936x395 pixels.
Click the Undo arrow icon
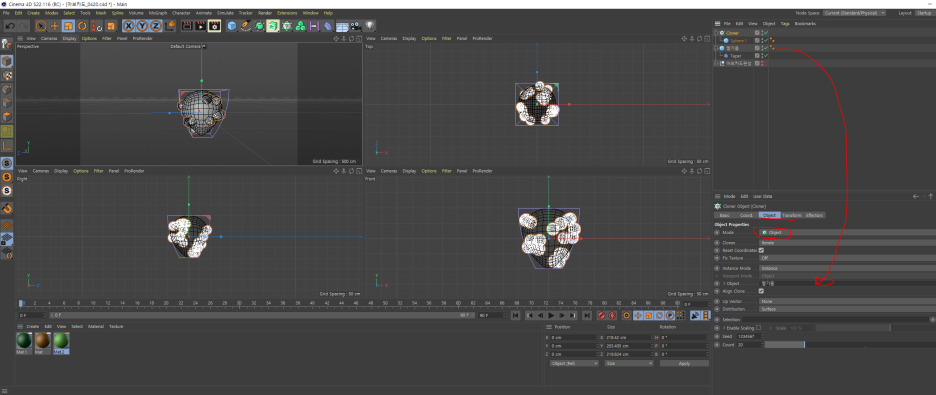(x=10, y=26)
